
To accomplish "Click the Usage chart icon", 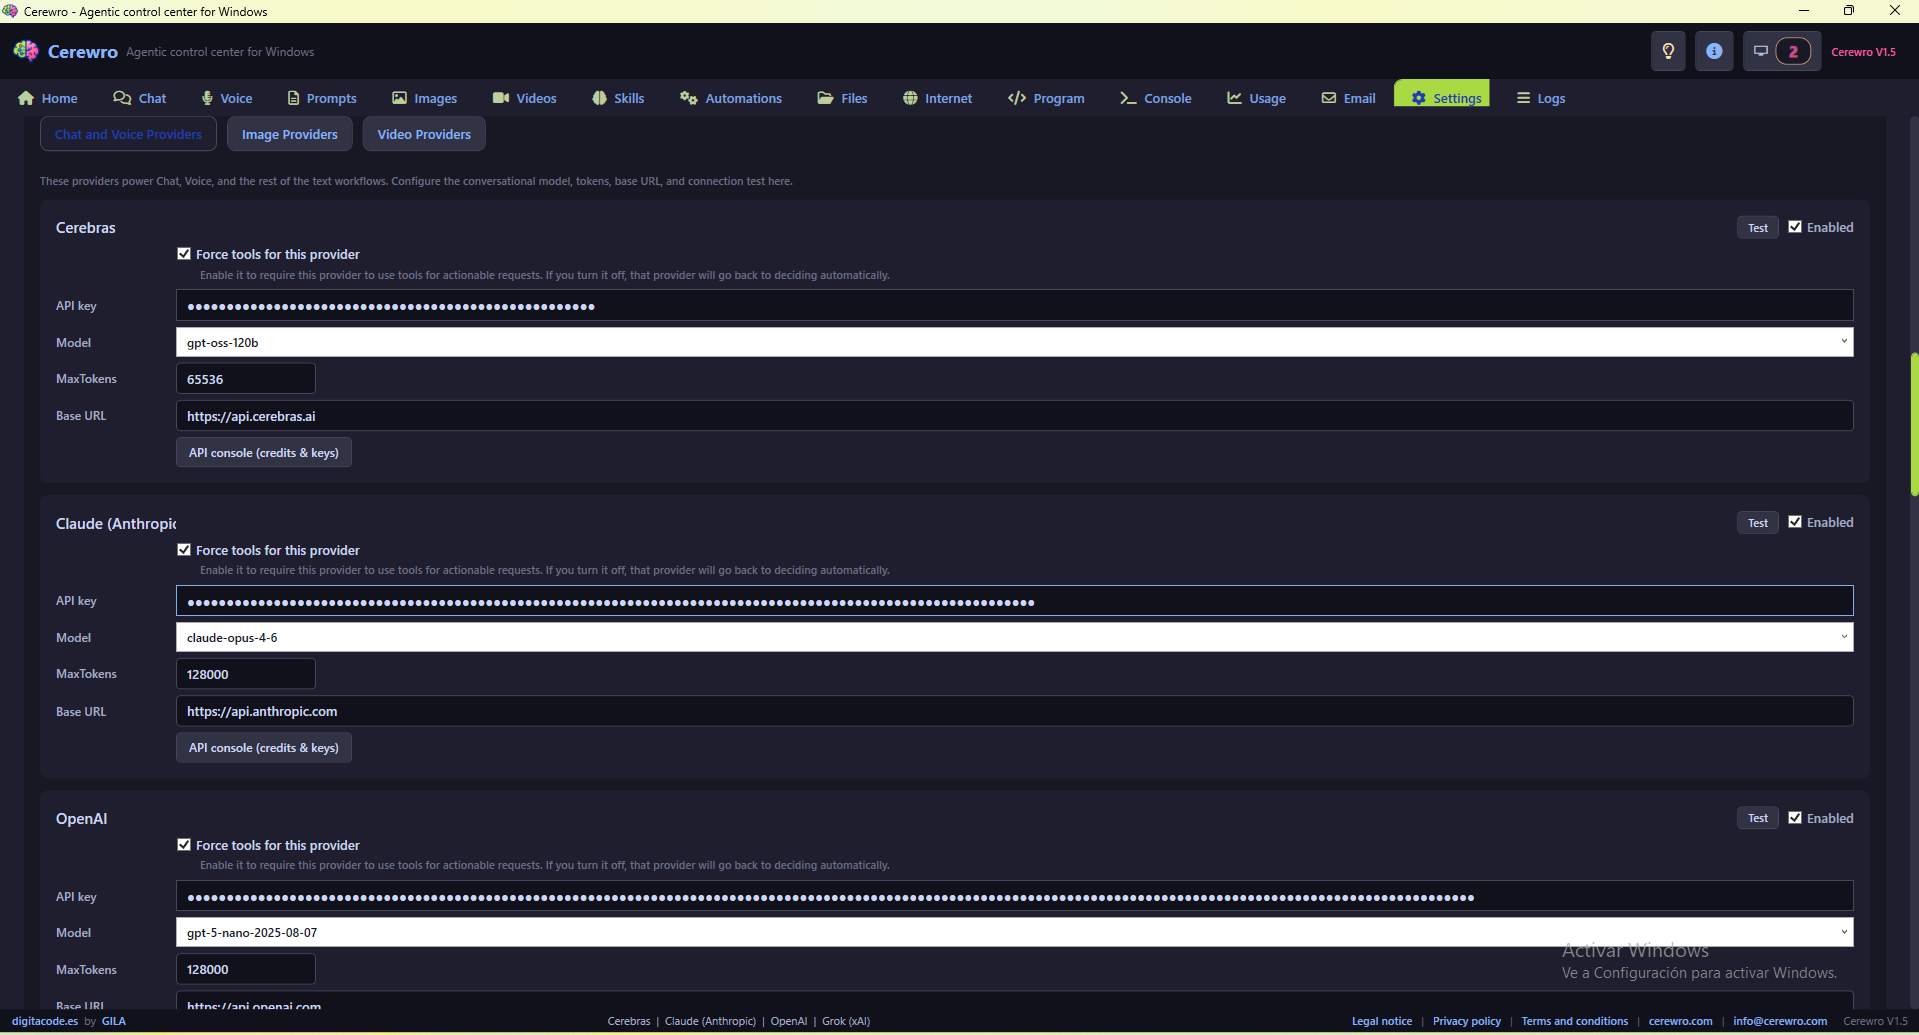I will click(1235, 98).
